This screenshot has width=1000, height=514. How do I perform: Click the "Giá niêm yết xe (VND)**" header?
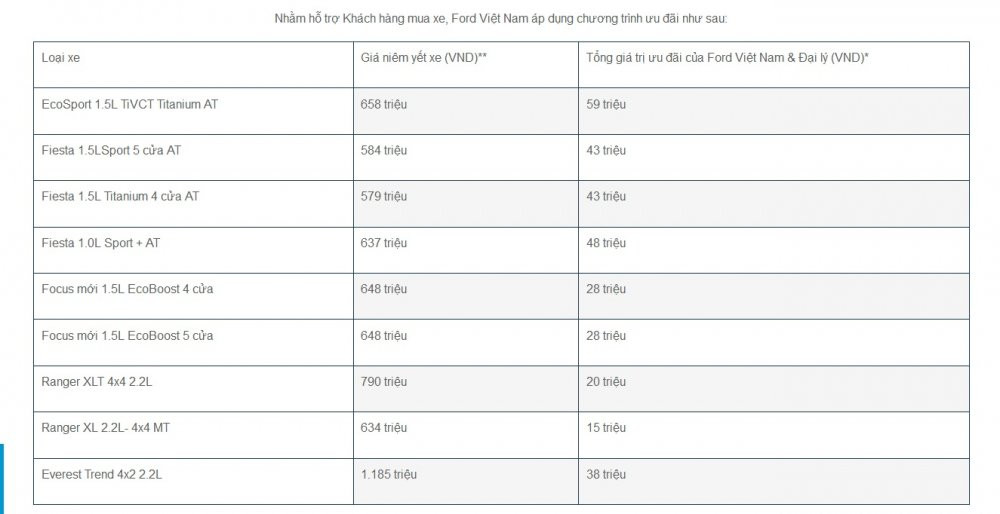[x=424, y=58]
